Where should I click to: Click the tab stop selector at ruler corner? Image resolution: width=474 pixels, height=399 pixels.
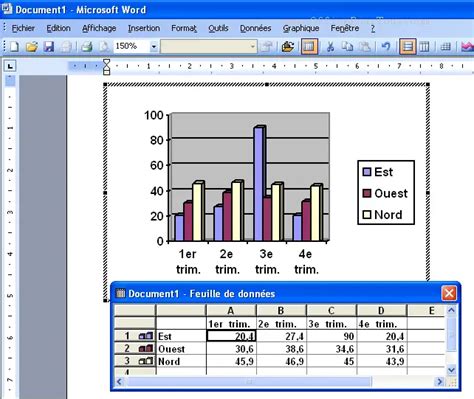[10, 66]
